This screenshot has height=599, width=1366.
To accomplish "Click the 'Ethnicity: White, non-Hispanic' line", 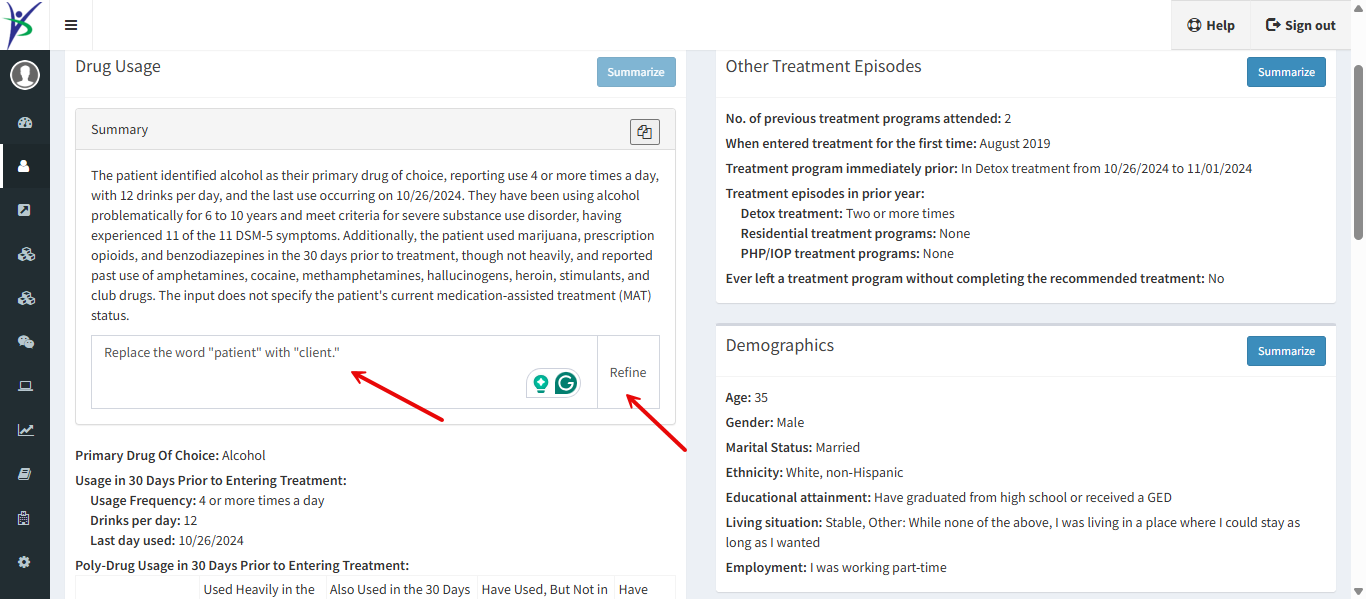I will 816,473.
